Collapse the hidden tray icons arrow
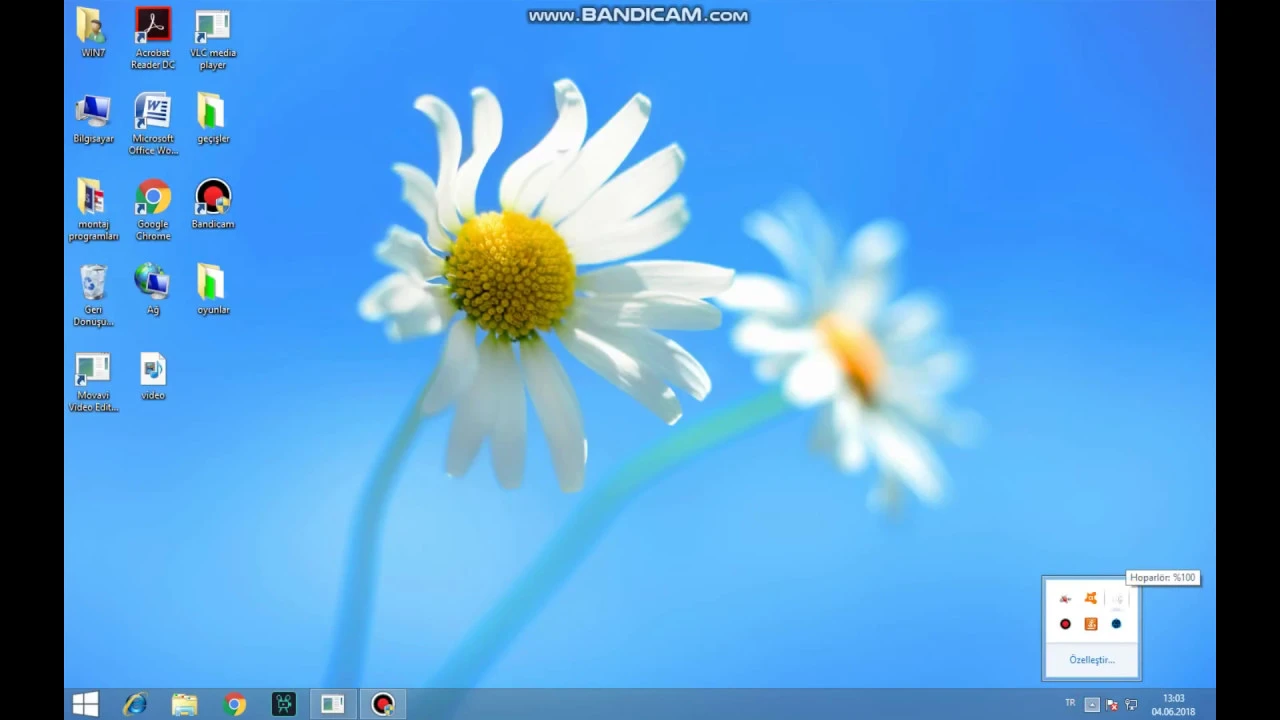 pyautogui.click(x=1092, y=705)
